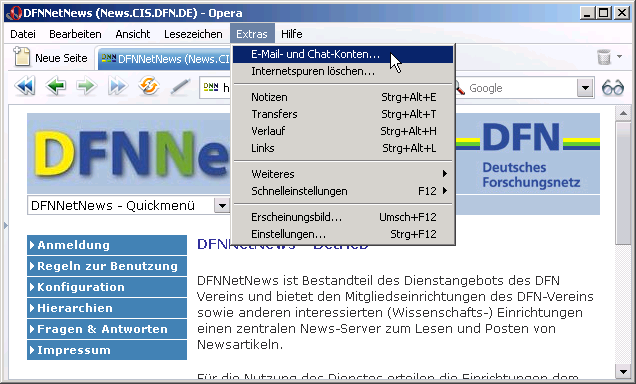The height and width of the screenshot is (384, 636).
Task: Open the Konfiguration sidebar link
Action: point(107,287)
